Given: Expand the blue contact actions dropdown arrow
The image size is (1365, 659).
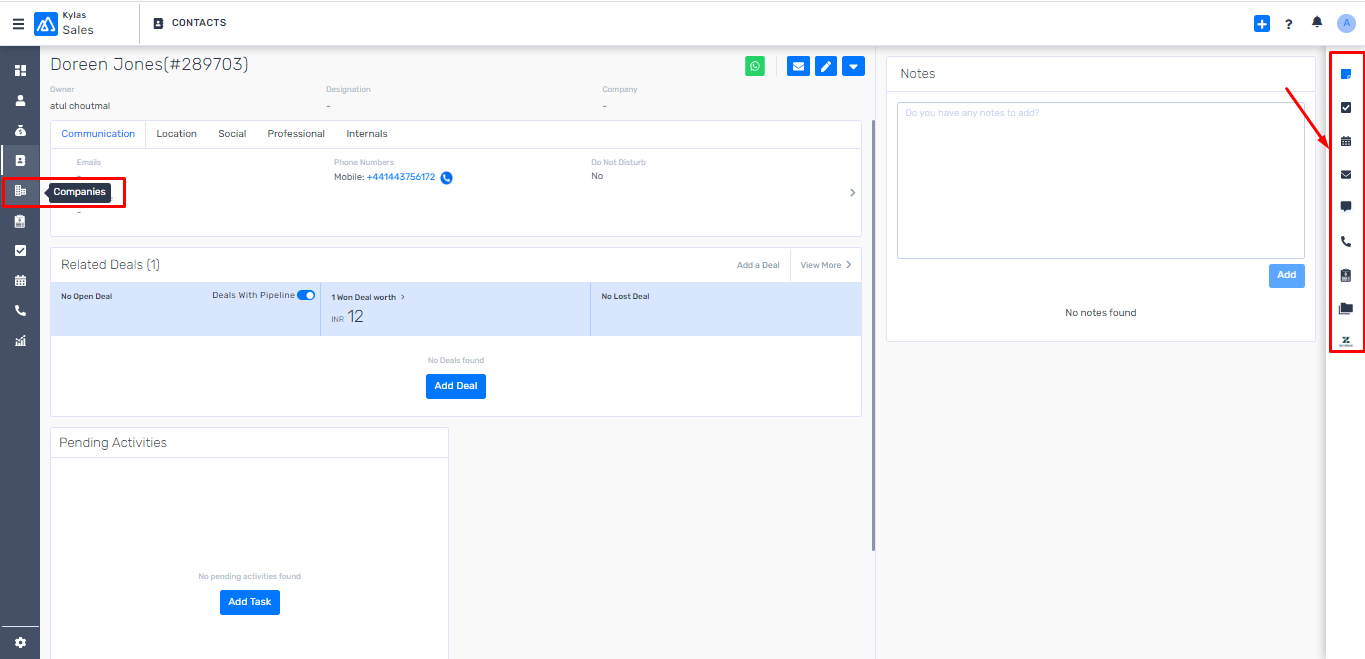Looking at the screenshot, I should pos(853,67).
